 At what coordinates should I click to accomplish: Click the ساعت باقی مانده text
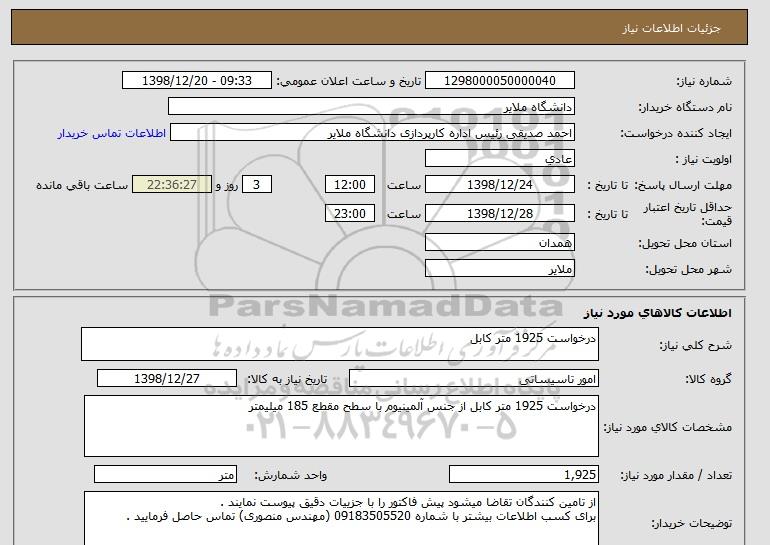82,185
